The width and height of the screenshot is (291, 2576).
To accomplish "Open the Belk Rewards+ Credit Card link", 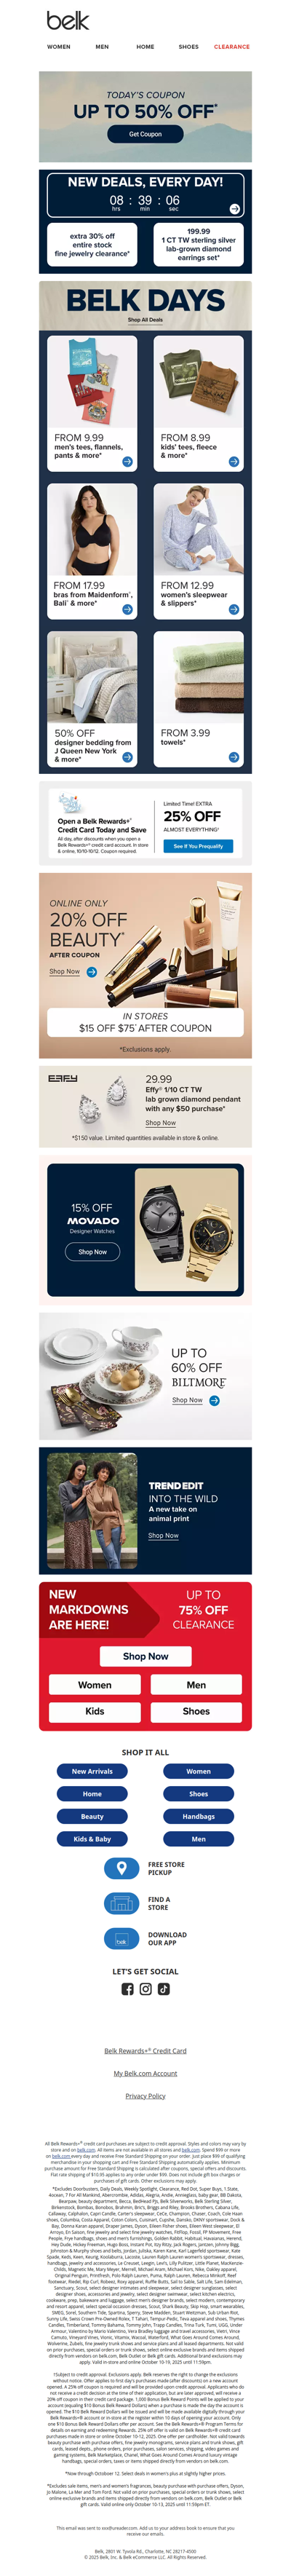I will (145, 2050).
